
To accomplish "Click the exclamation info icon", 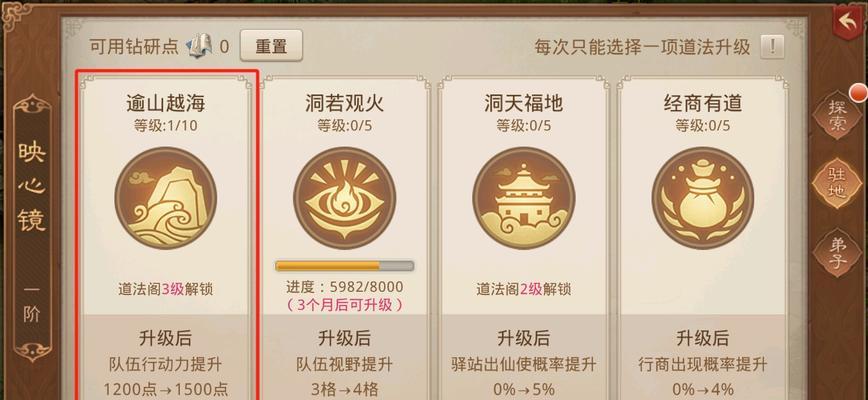I will click(x=772, y=46).
